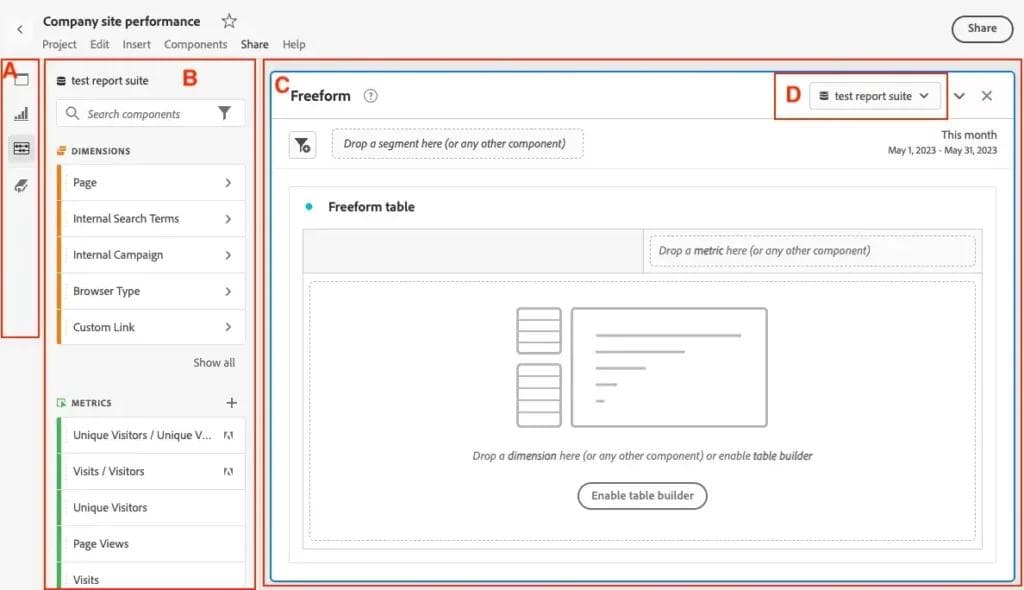Favorite the project with the star icon
Screen dimensions: 1024x590
pyautogui.click(x=229, y=21)
